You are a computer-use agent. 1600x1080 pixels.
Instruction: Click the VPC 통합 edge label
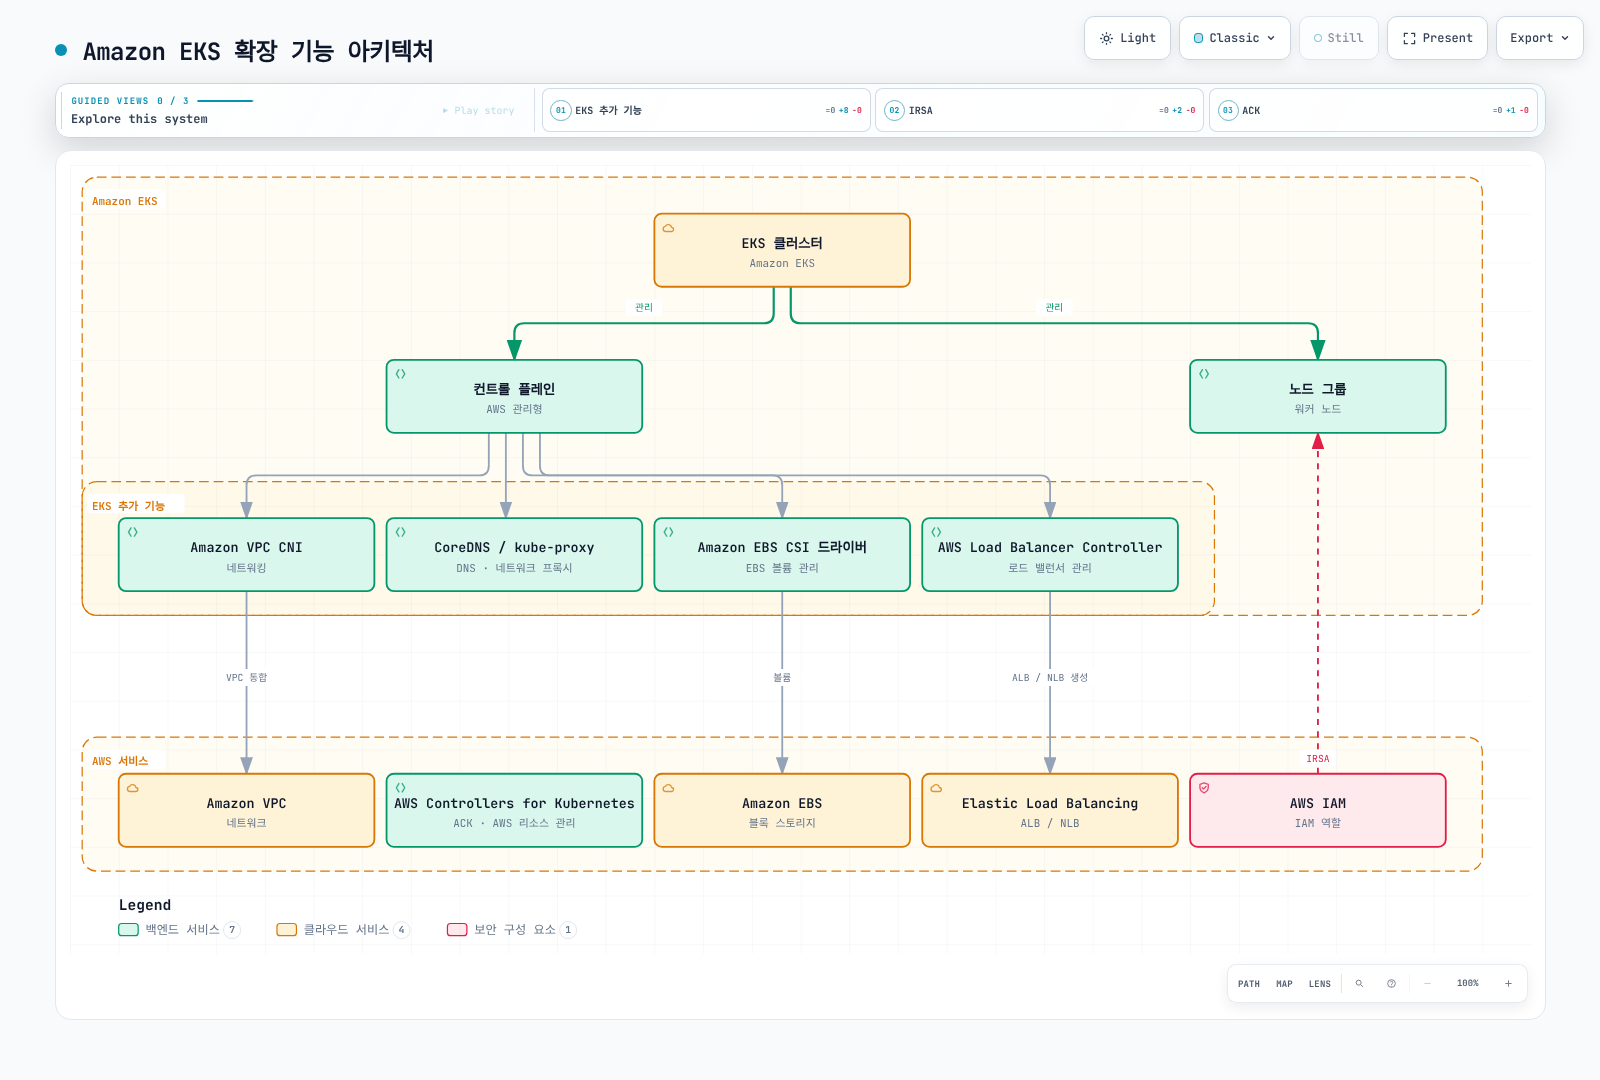pos(246,678)
